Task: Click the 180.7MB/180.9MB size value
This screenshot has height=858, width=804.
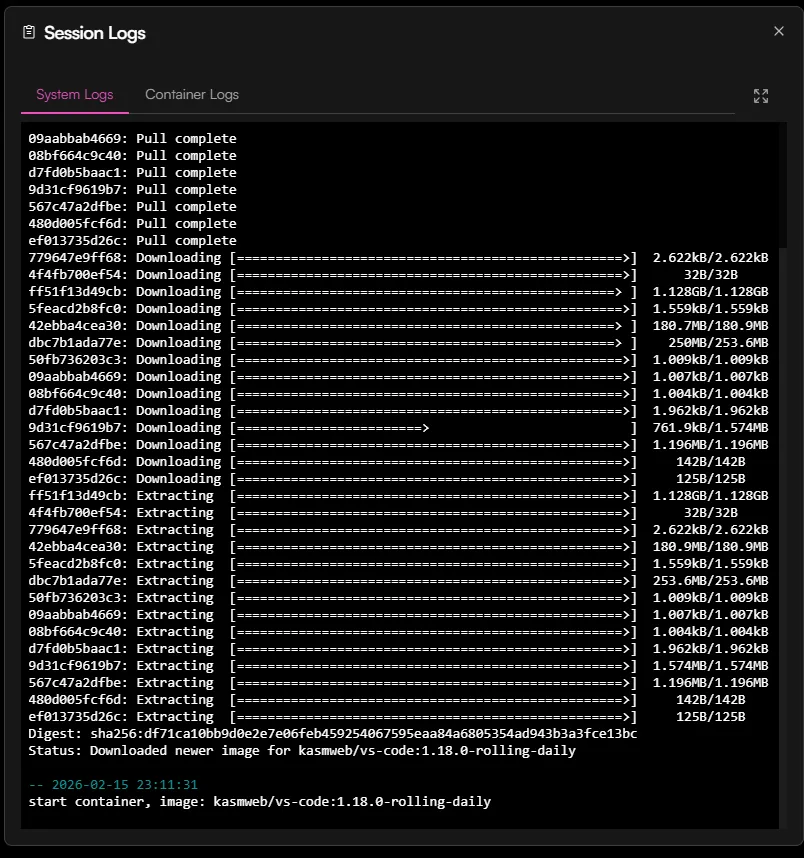Action: pyautogui.click(x=710, y=325)
